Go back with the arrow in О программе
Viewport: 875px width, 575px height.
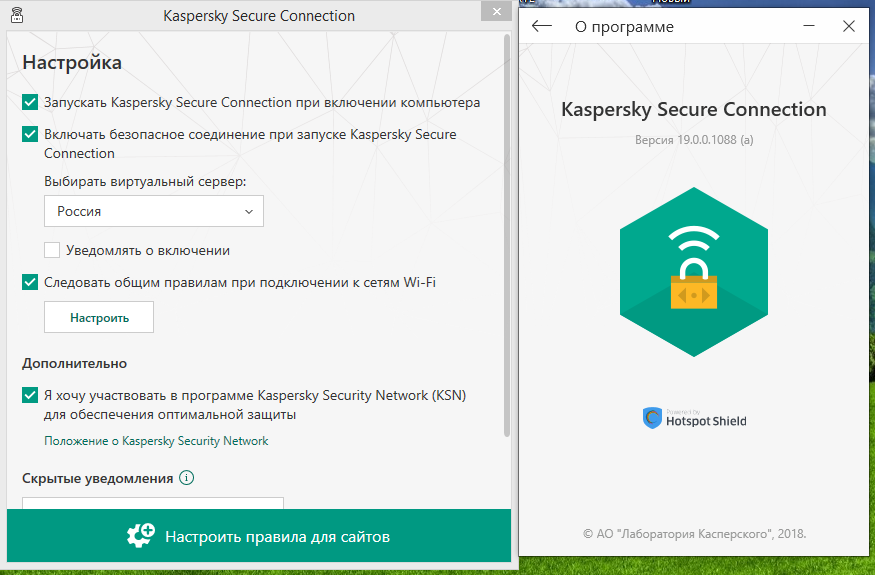point(541,26)
